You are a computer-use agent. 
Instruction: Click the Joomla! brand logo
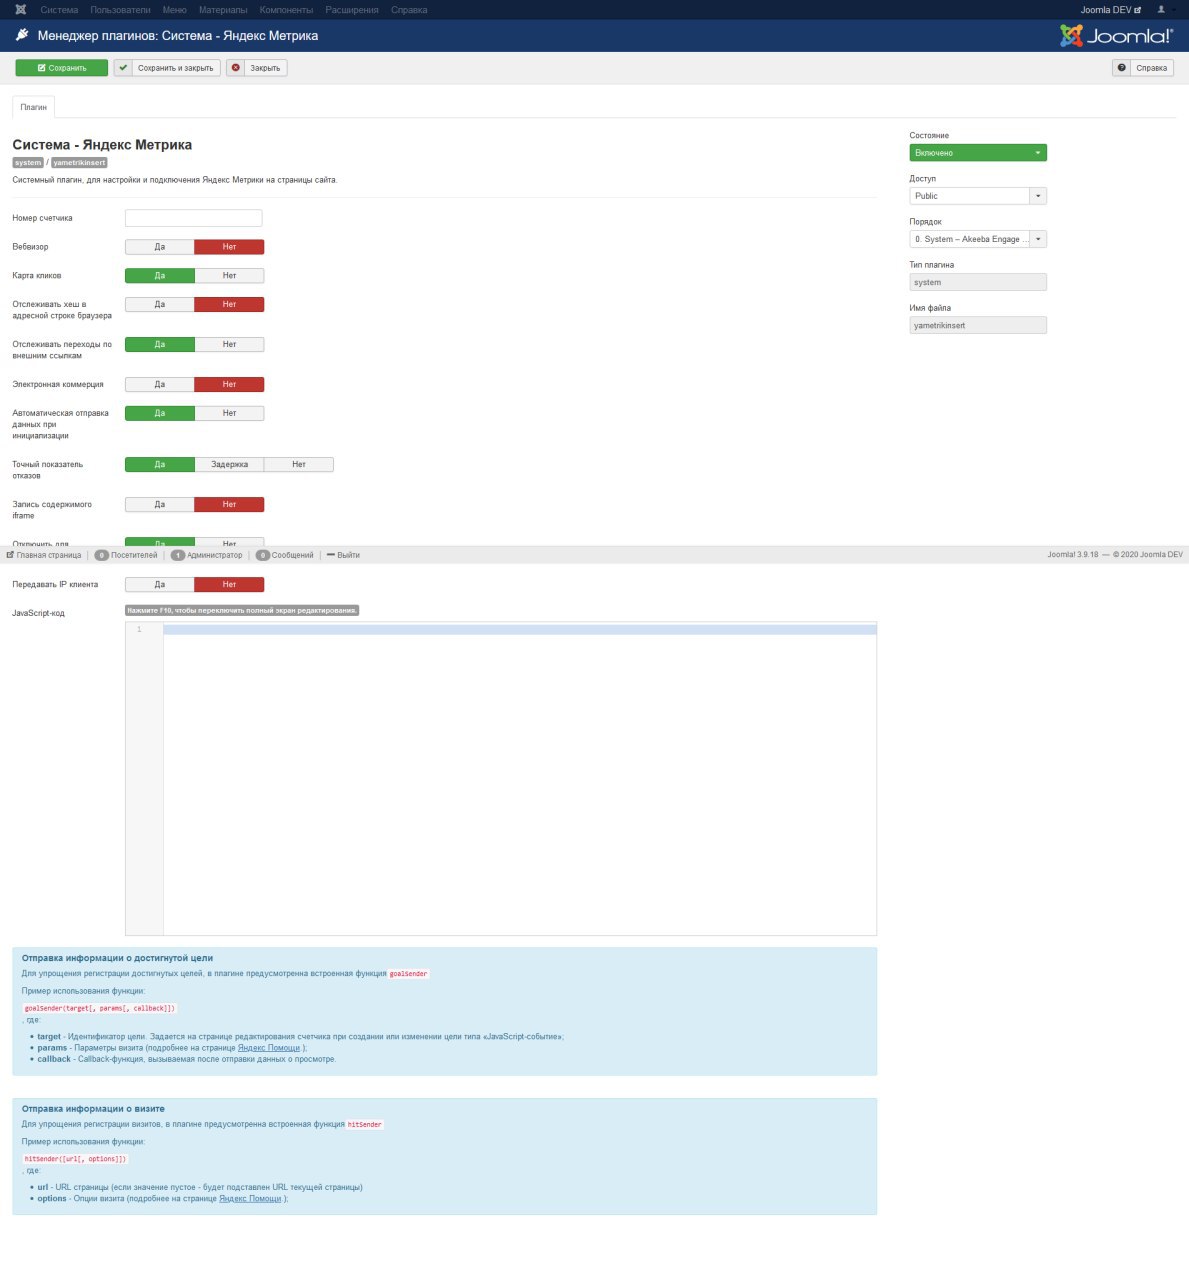pyautogui.click(x=1116, y=36)
